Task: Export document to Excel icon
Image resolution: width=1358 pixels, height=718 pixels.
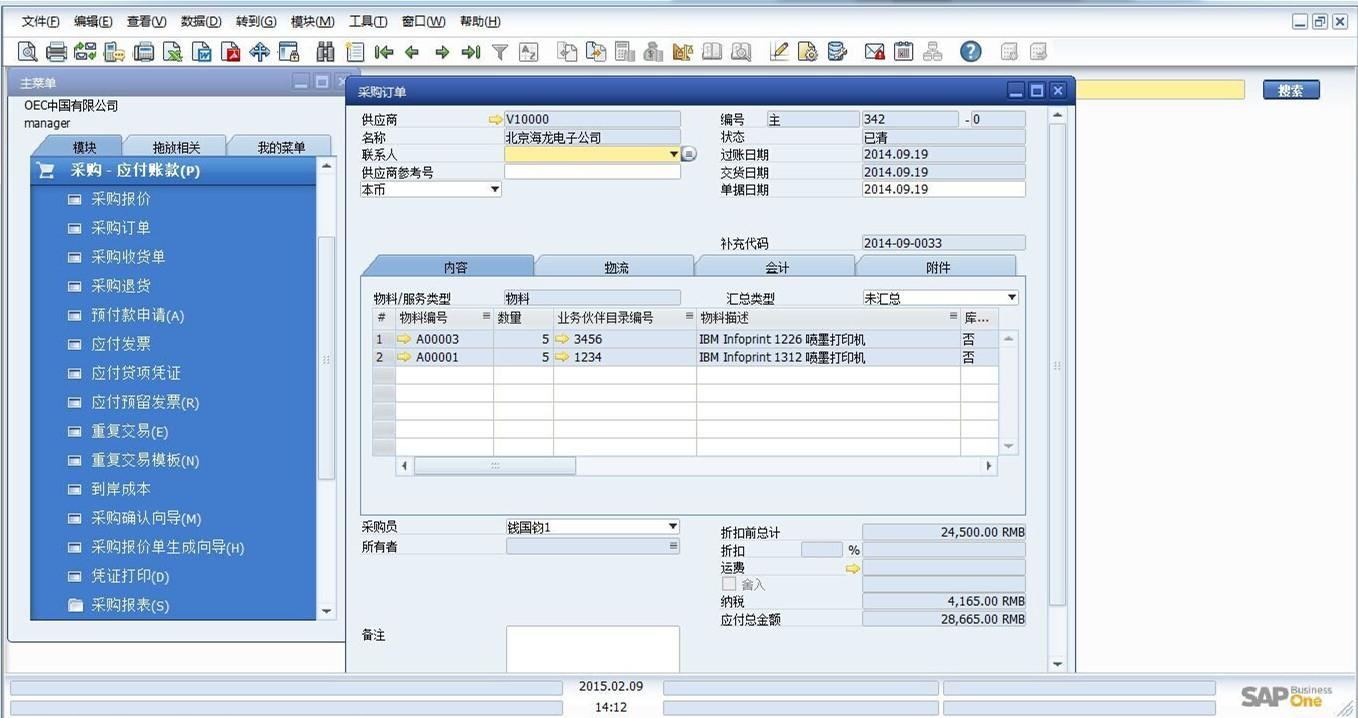Action: point(173,52)
